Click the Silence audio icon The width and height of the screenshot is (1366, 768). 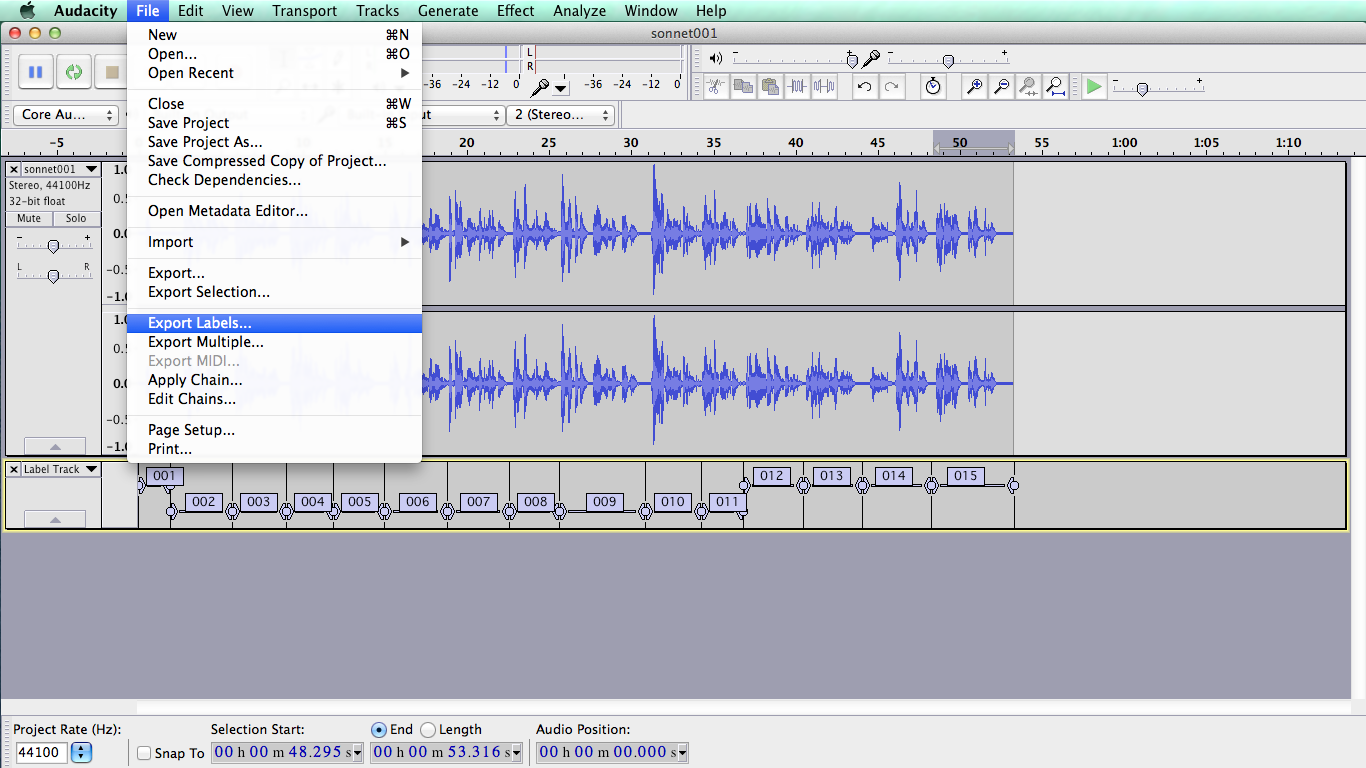(823, 87)
